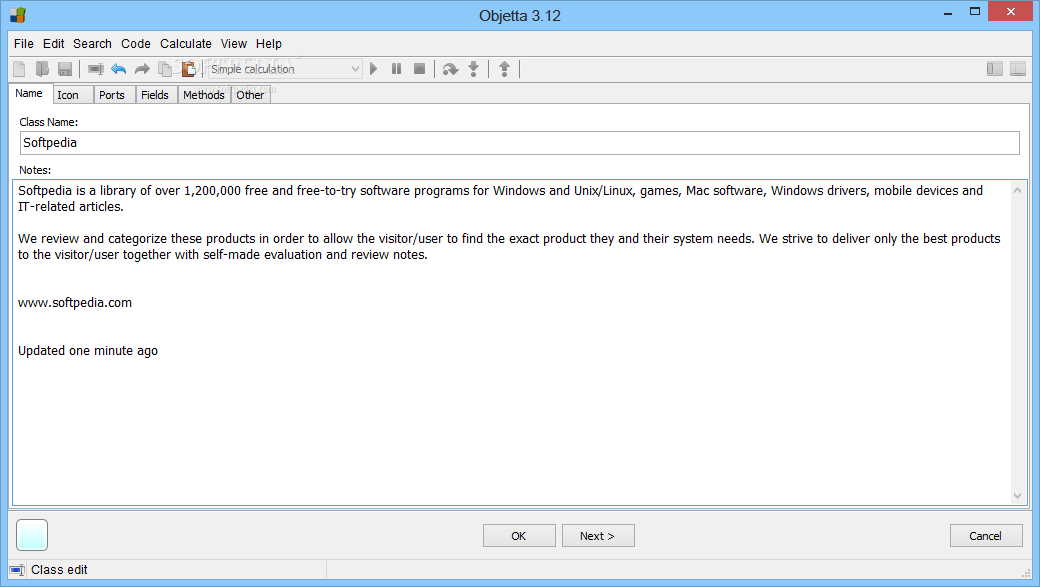The image size is (1040, 587).
Task: Click the Next > button
Action: pos(598,536)
